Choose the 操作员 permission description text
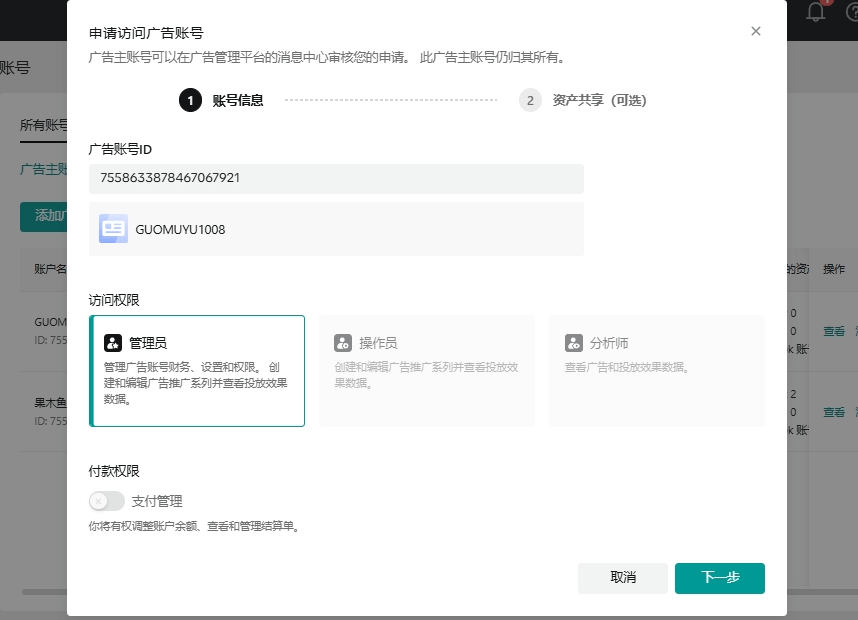The image size is (858, 620). point(426,374)
